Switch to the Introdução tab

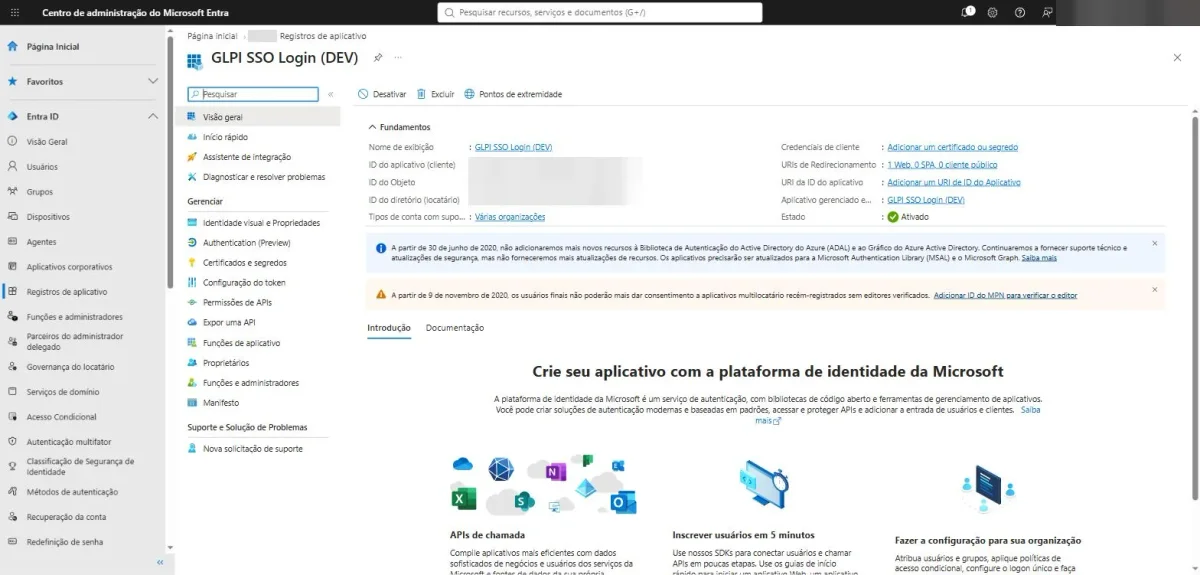[x=389, y=328]
